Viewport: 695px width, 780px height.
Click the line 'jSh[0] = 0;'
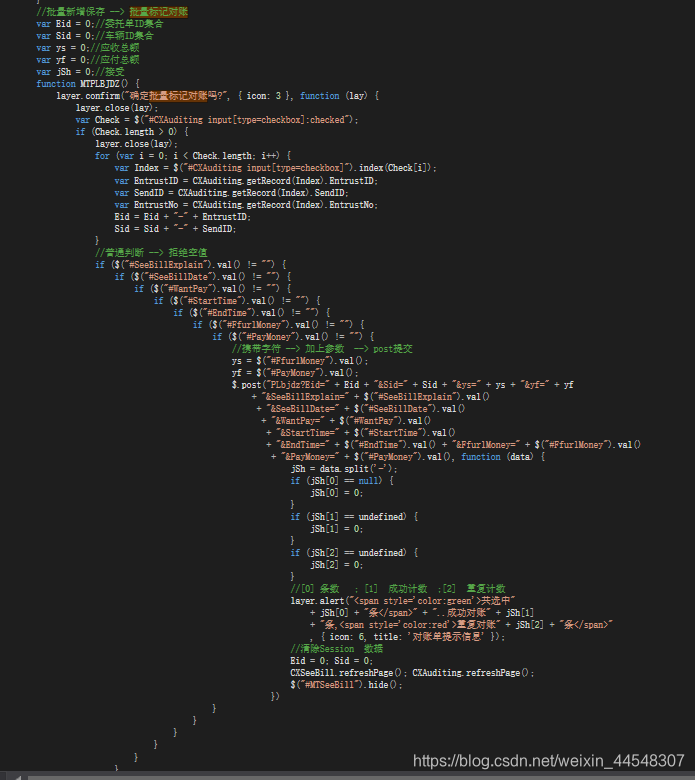337,492
